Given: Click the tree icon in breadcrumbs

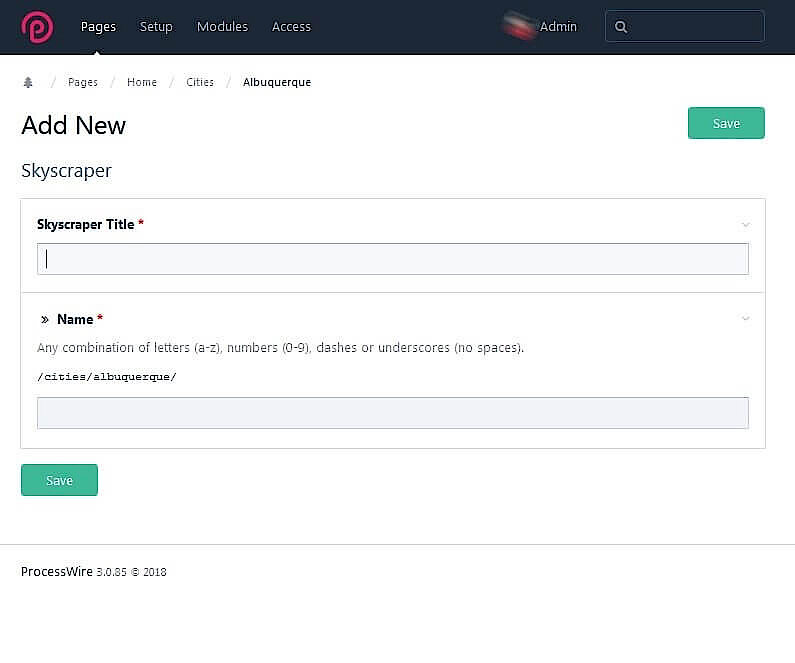Looking at the screenshot, I should tap(28, 82).
